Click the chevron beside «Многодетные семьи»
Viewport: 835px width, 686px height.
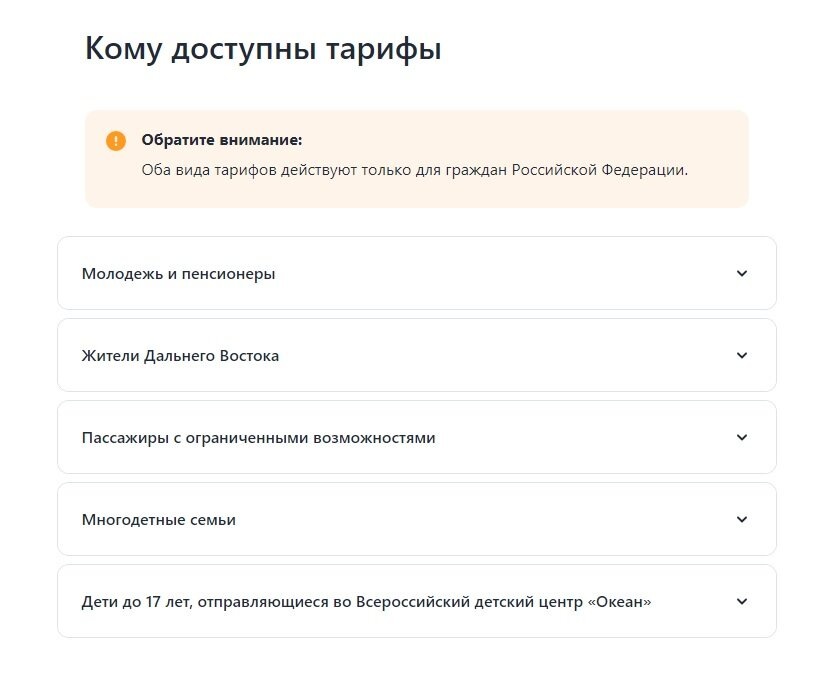[x=740, y=519]
